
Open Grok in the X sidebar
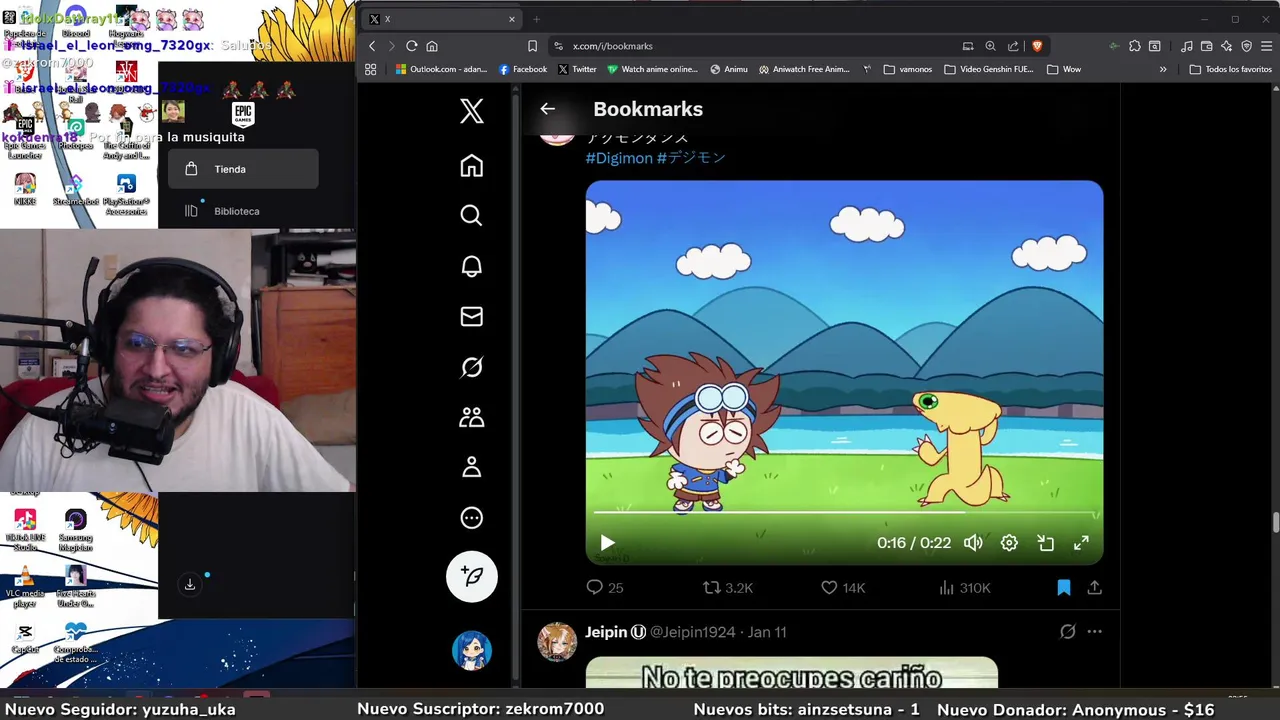[x=471, y=367]
